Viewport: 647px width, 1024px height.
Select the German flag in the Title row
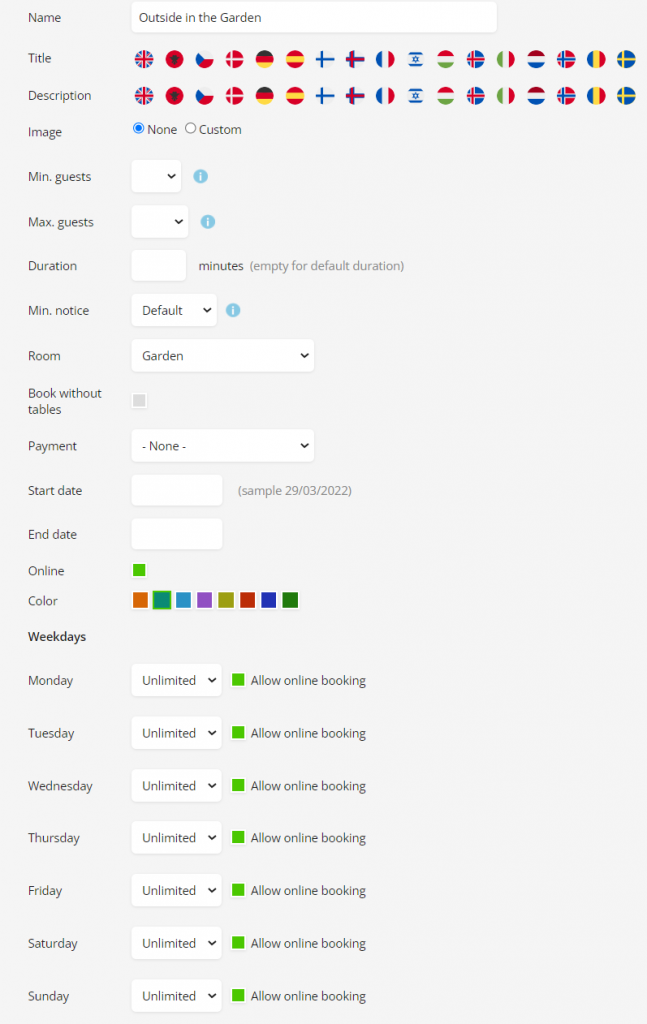tap(264, 59)
